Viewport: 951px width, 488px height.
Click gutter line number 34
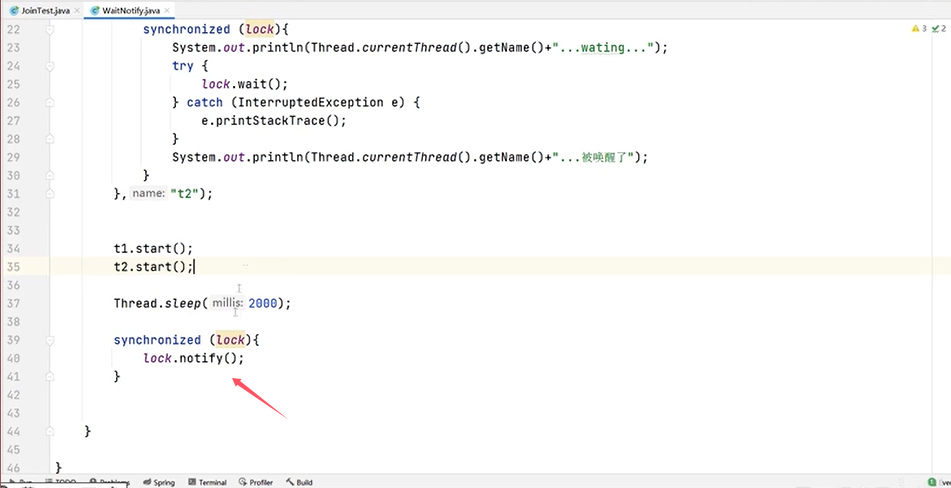coord(13,249)
